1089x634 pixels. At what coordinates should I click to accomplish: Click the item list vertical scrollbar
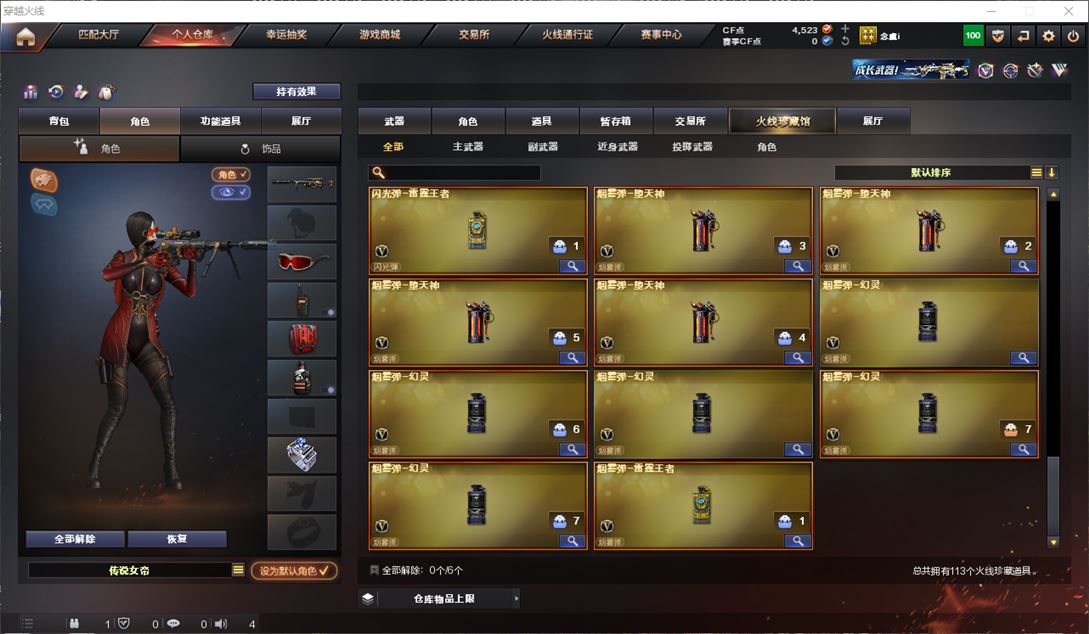(x=1053, y=367)
